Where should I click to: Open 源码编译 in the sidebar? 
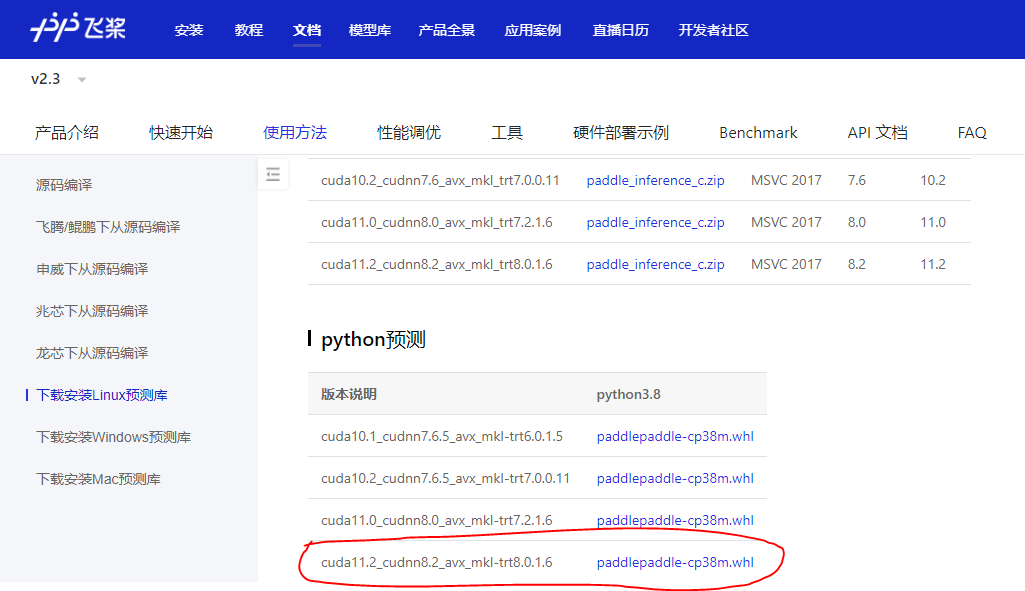tap(64, 185)
